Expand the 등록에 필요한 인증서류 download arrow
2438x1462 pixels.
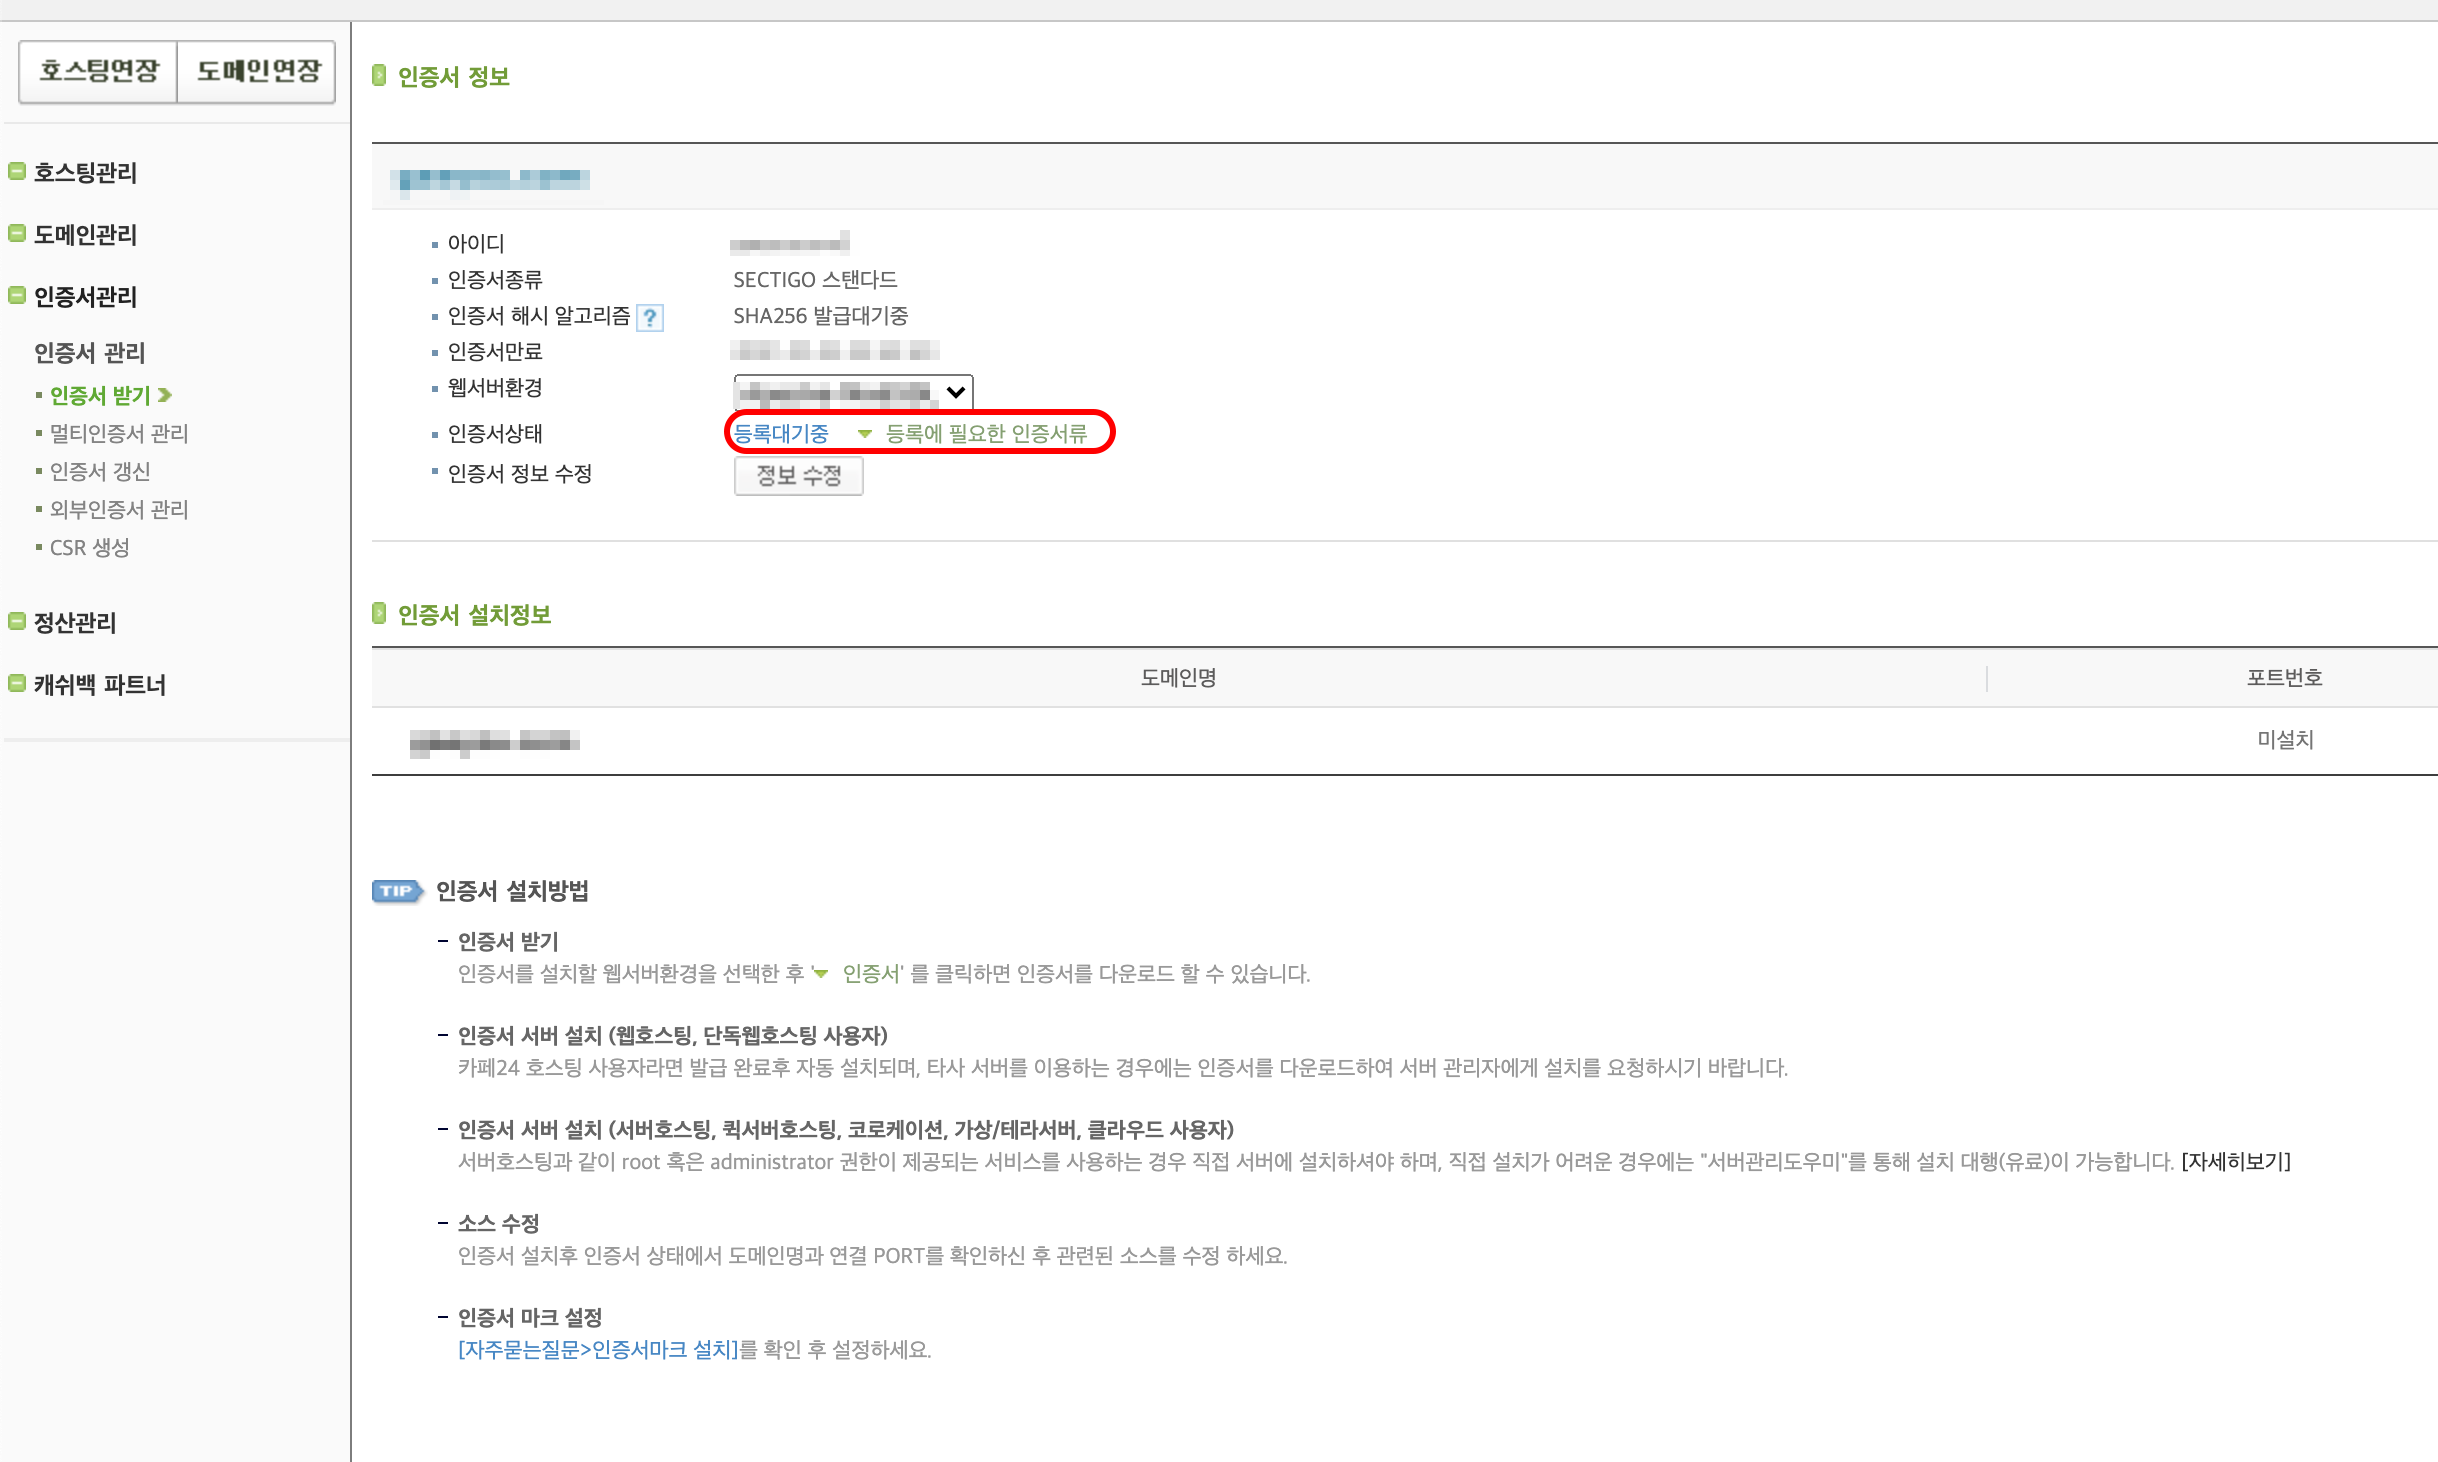(865, 434)
